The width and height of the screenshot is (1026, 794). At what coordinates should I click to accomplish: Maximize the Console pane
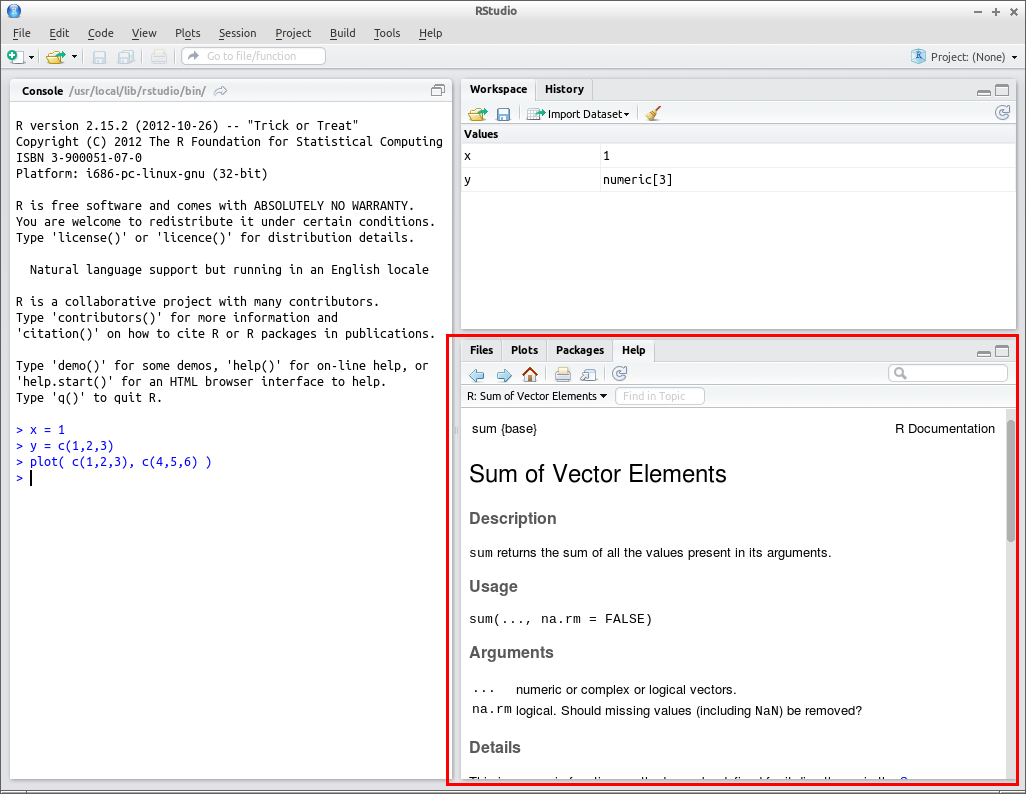[x=438, y=90]
